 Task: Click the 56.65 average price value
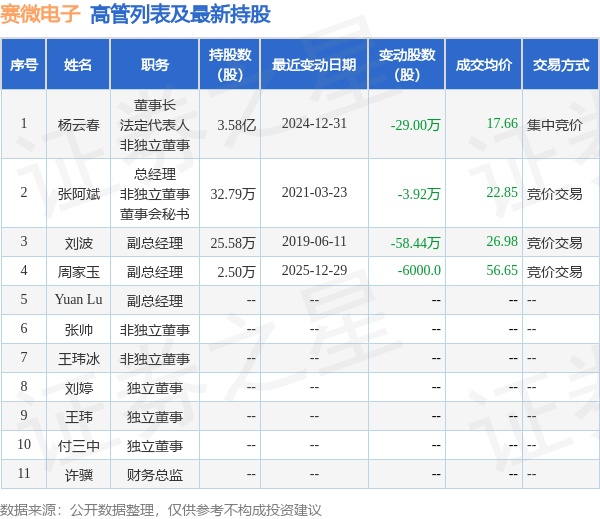tap(502, 271)
